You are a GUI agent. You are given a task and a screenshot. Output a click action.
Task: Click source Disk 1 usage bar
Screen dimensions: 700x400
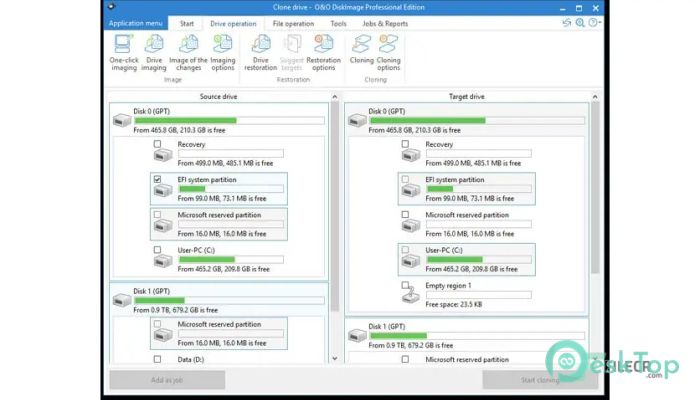(229, 300)
